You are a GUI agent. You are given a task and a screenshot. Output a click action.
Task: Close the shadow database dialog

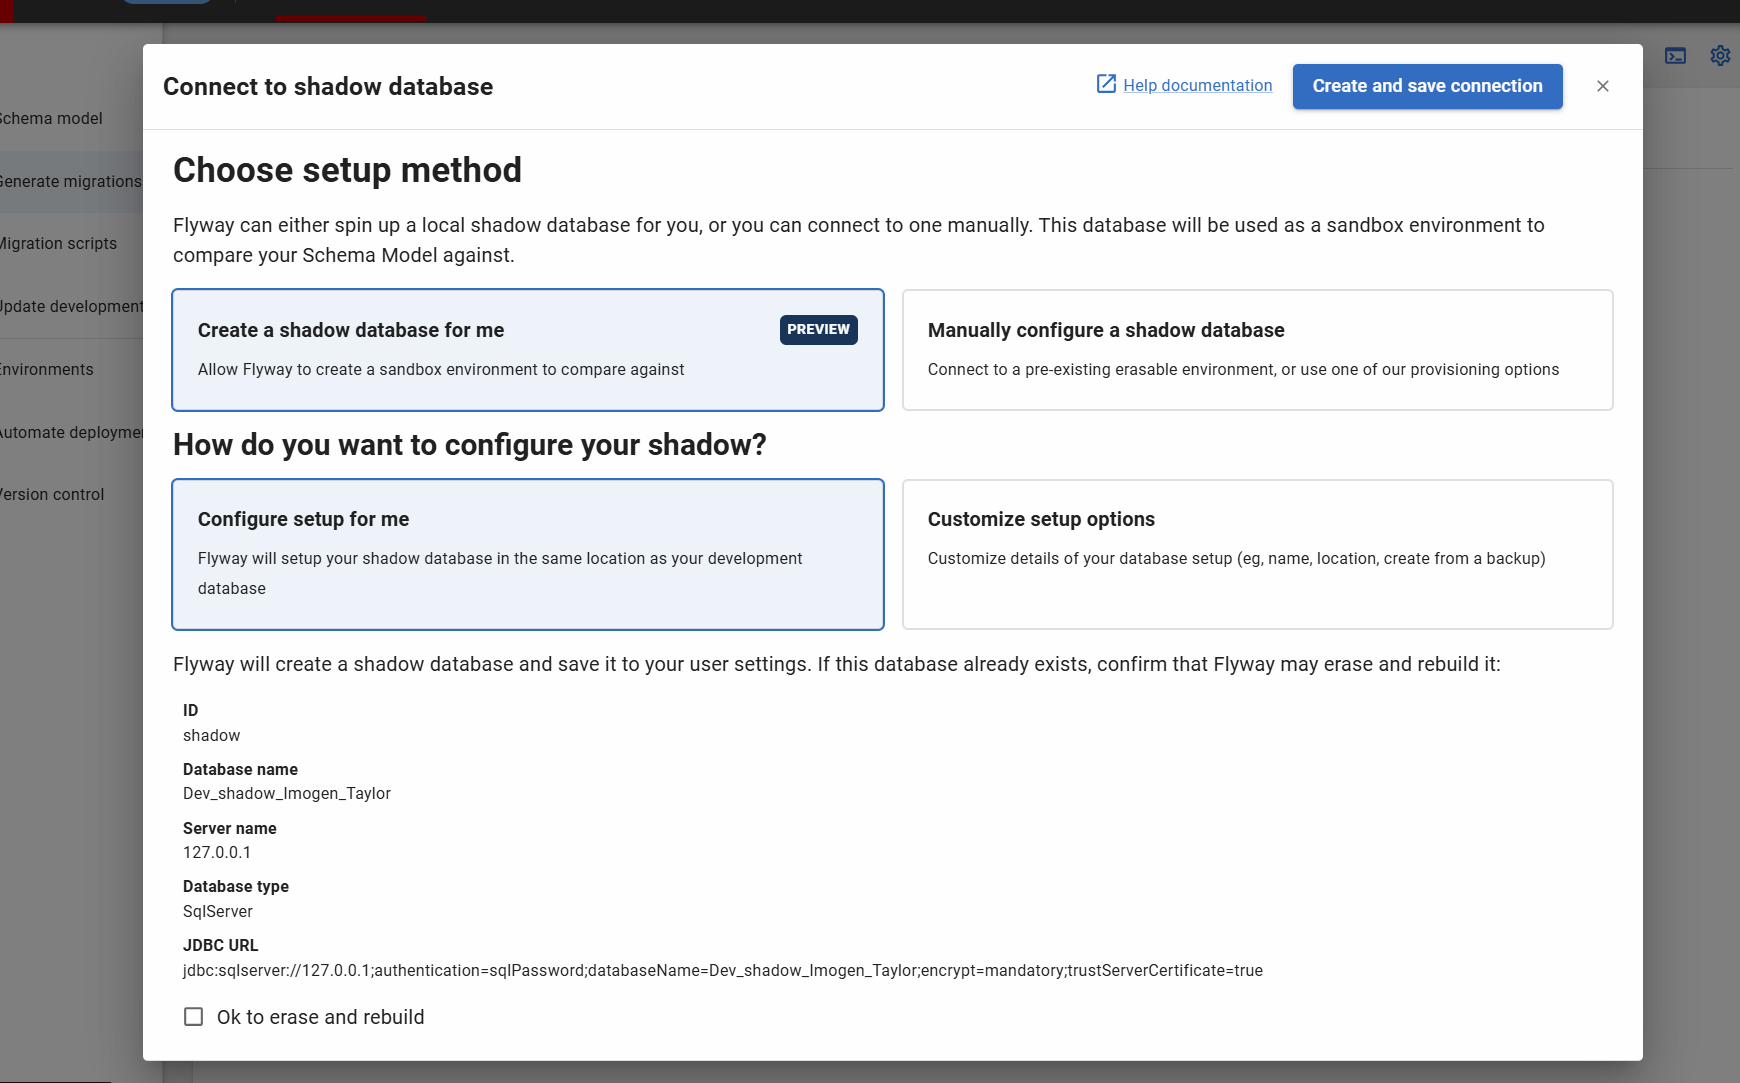tap(1603, 86)
